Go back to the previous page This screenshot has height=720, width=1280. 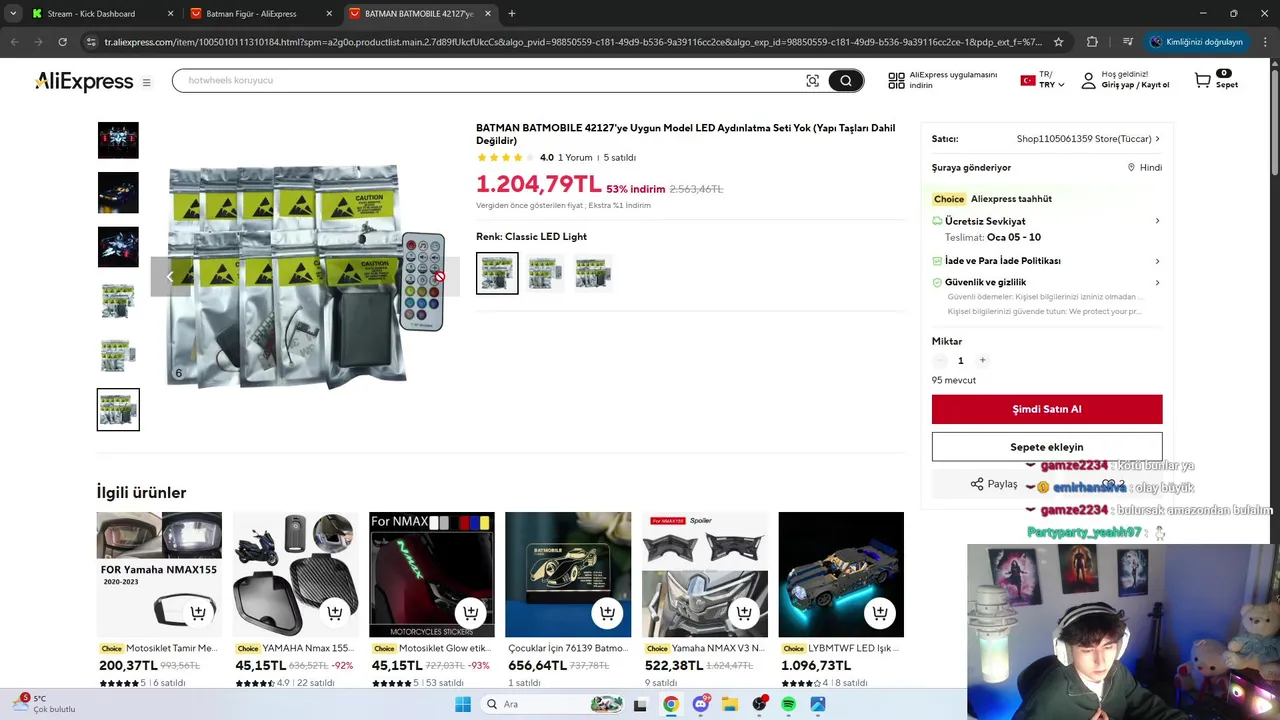(14, 42)
